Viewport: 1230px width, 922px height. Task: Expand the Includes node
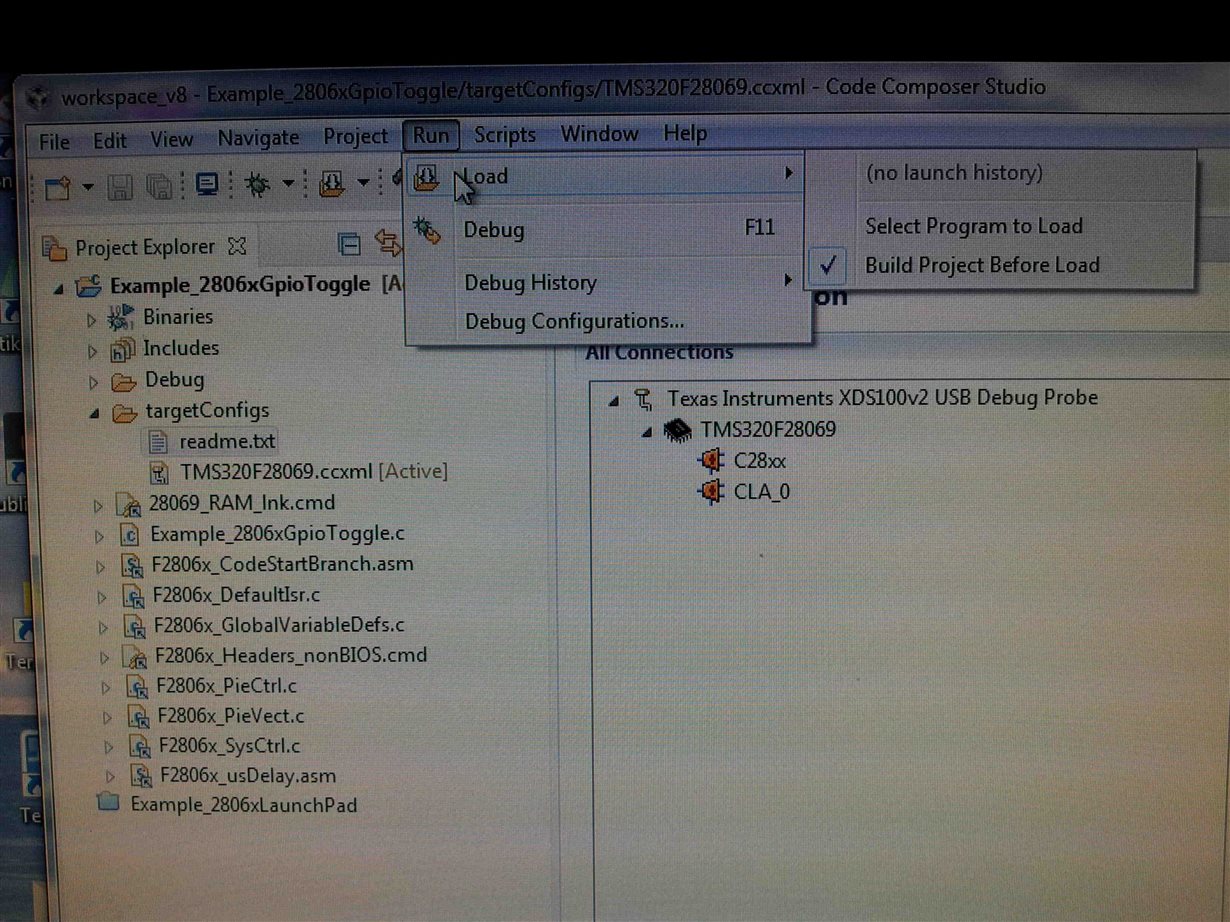tap(92, 352)
